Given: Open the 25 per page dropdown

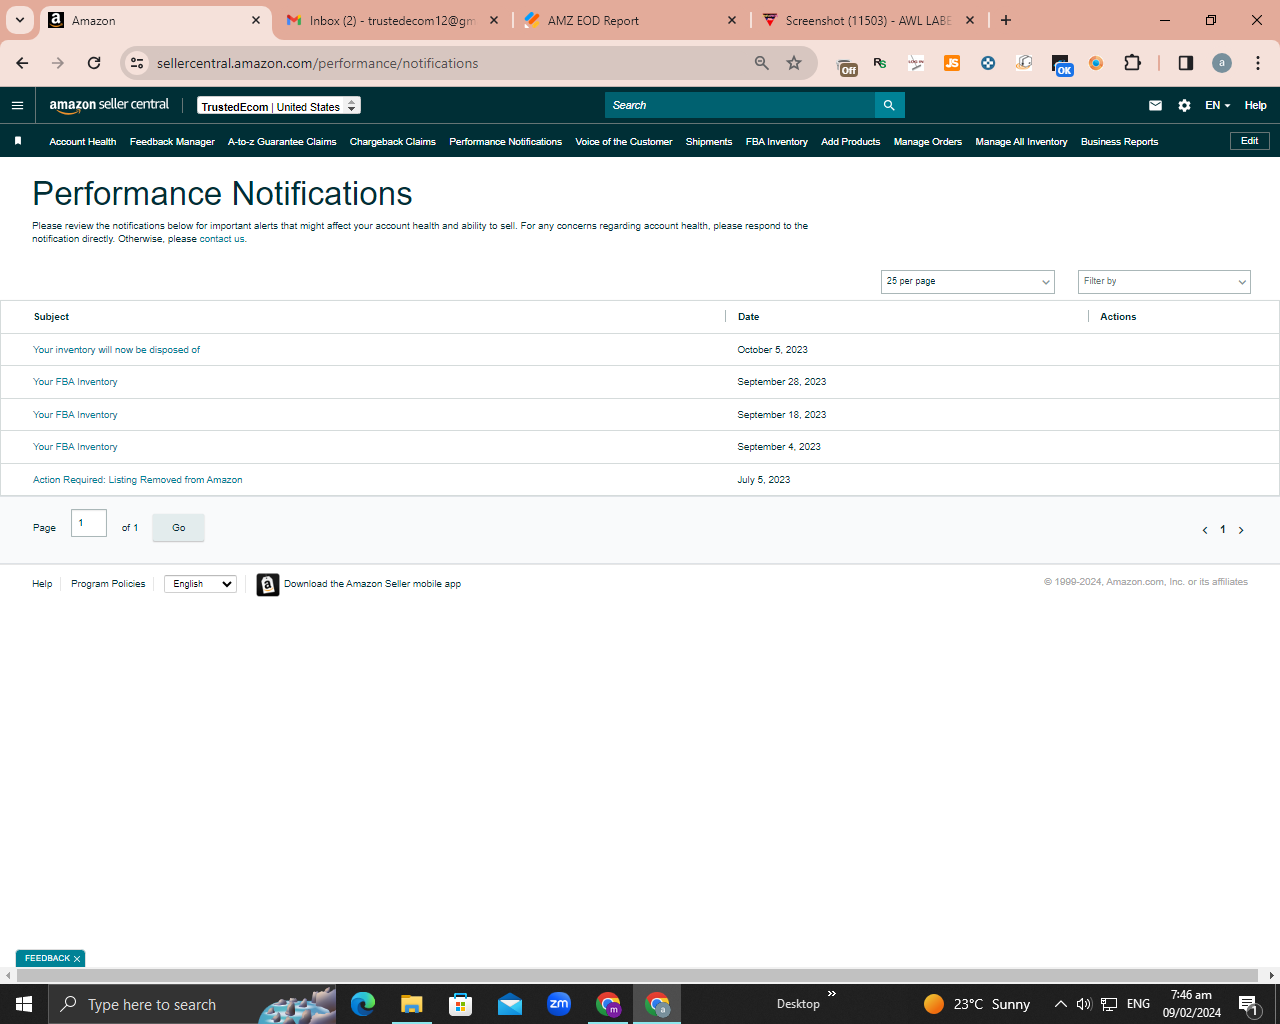Looking at the screenshot, I should click(x=968, y=282).
